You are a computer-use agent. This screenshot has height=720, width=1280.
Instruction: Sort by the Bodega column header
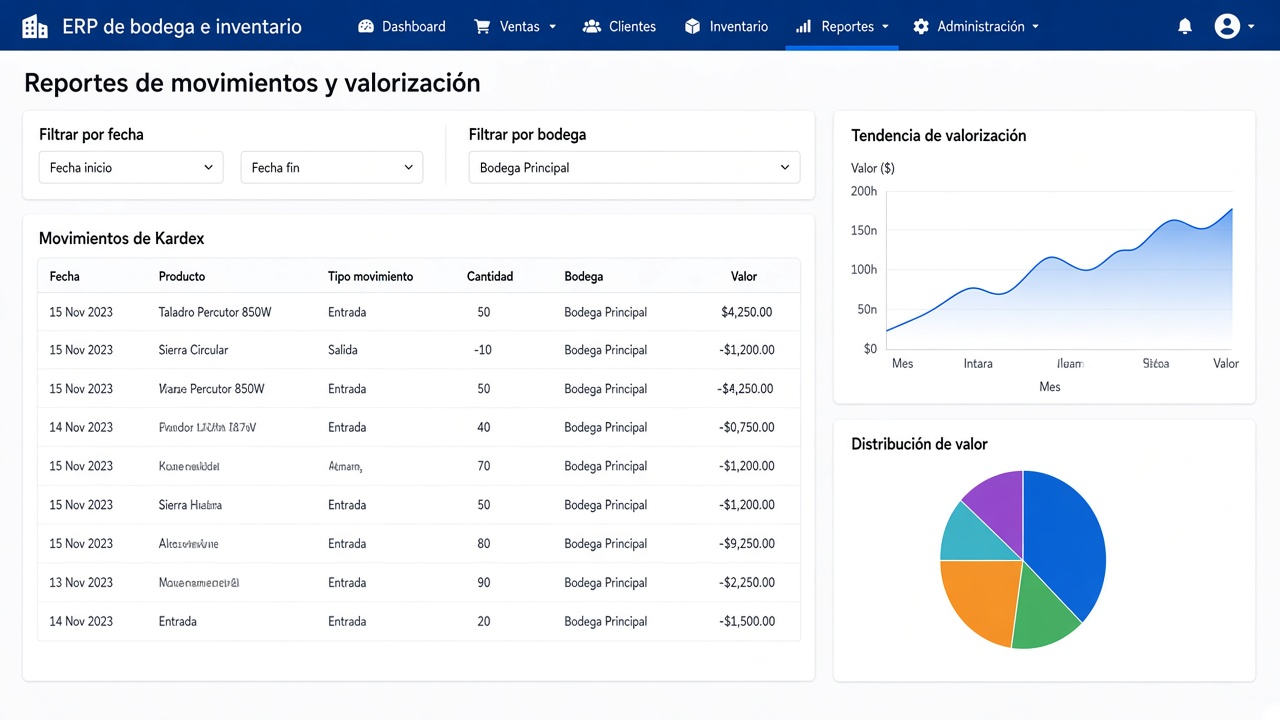(x=584, y=276)
